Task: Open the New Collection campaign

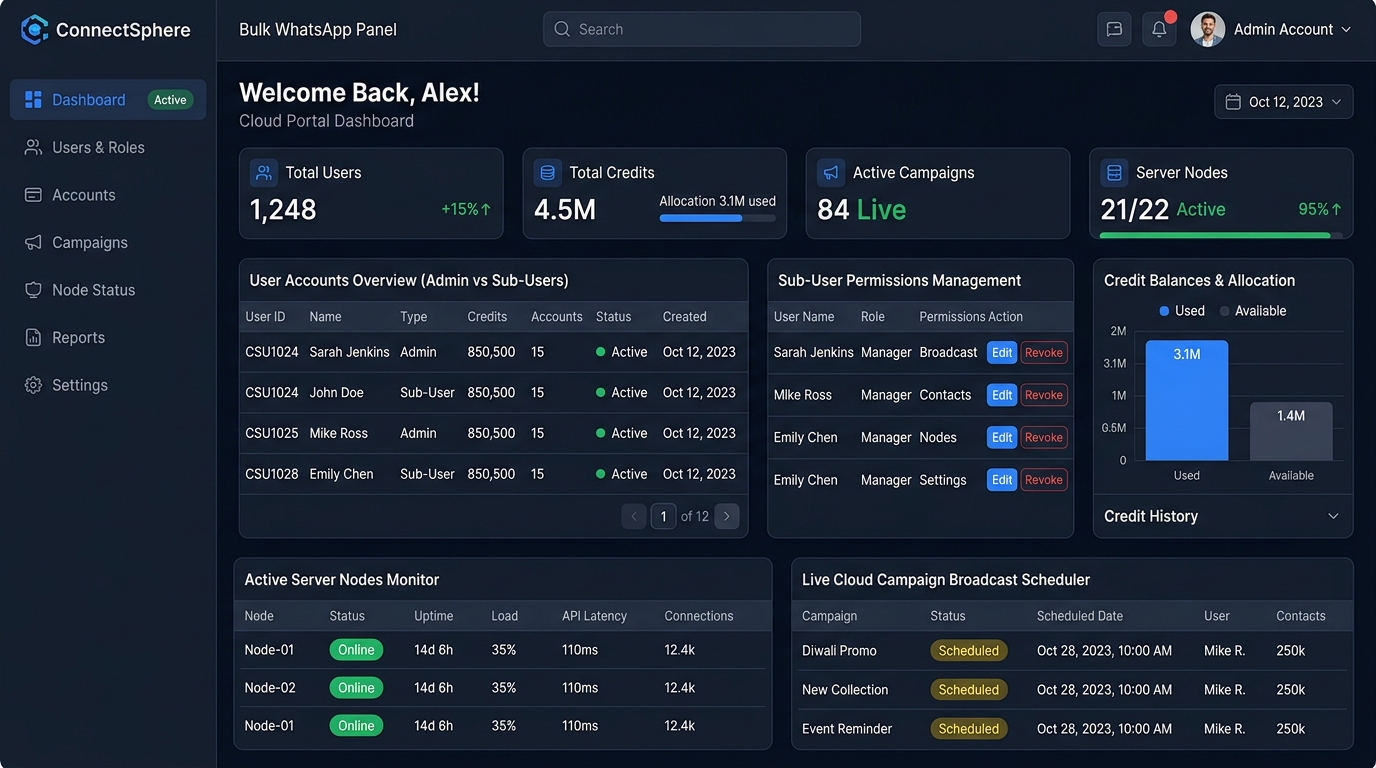Action: 845,690
